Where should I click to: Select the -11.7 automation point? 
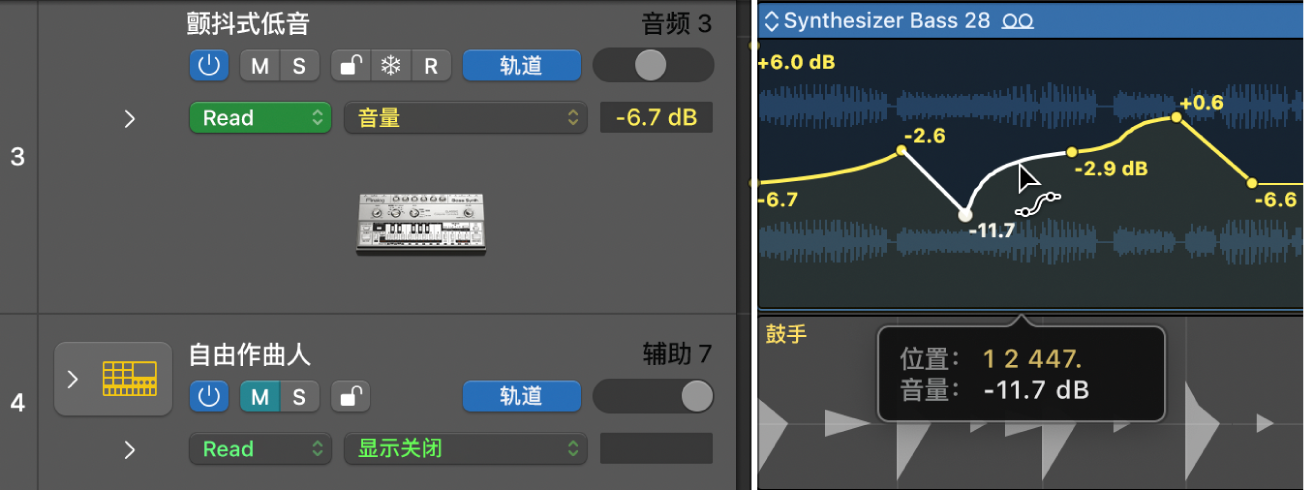click(x=964, y=214)
